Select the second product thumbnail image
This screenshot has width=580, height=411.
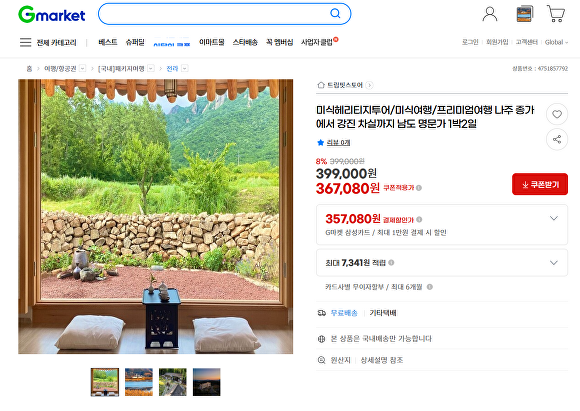coord(139,382)
